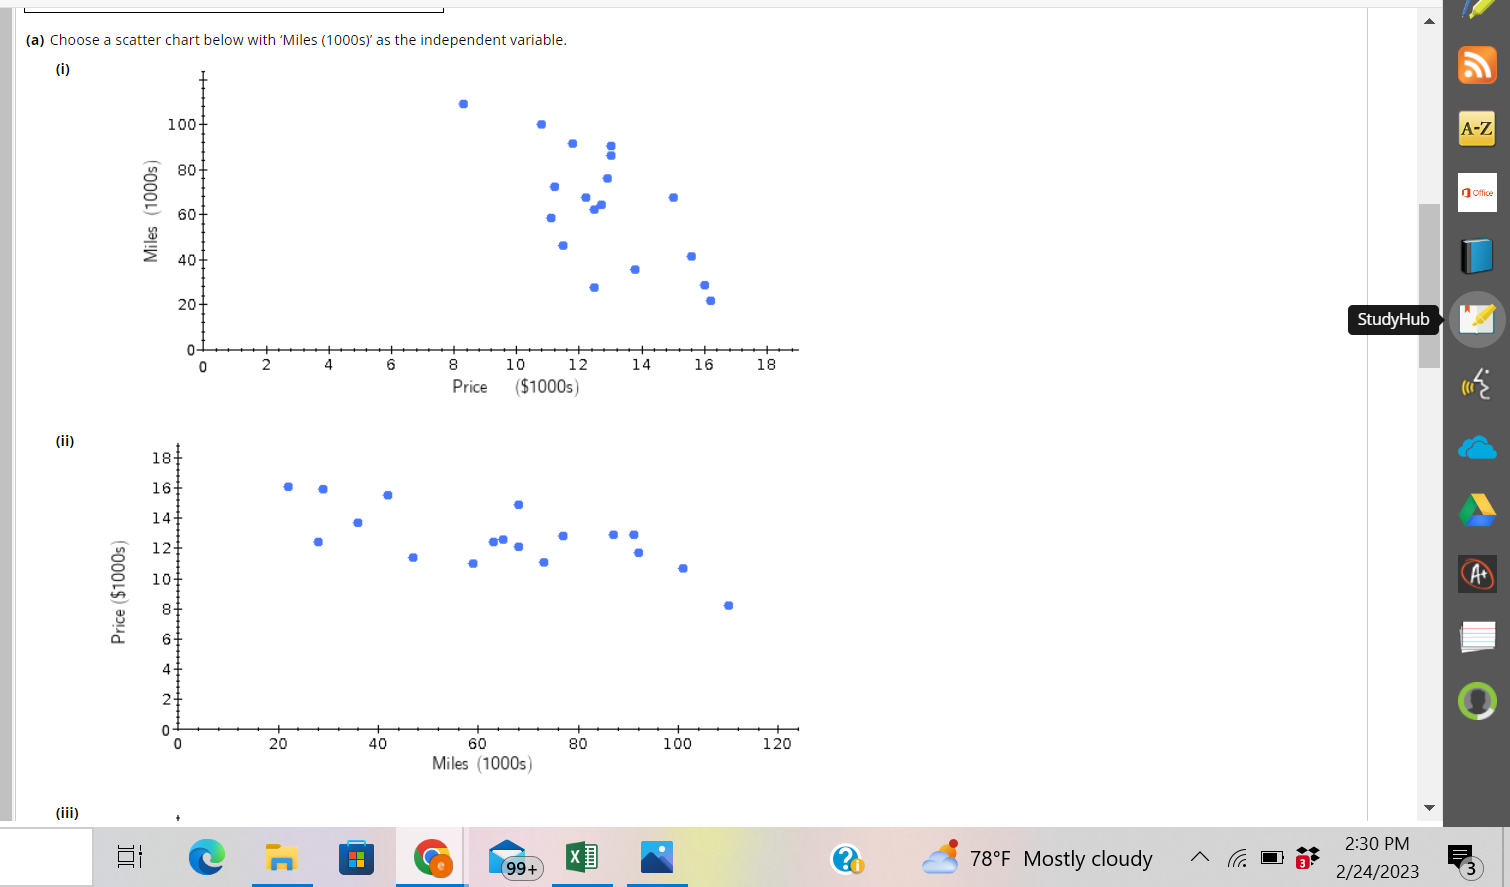This screenshot has width=1510, height=887.
Task: Click chart (ii) horizontal axis title 'Miles (1000s)'
Action: click(x=482, y=764)
